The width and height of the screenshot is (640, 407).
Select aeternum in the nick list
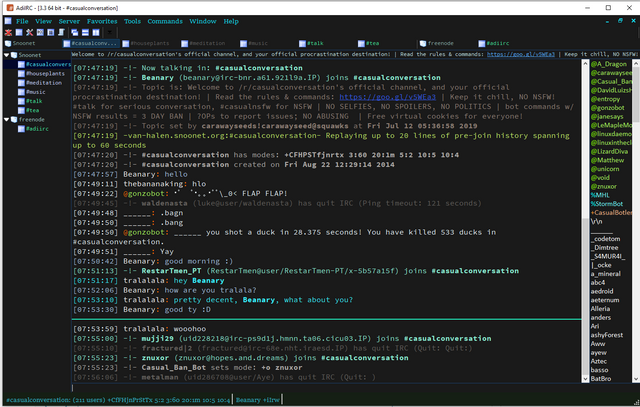(x=605, y=300)
